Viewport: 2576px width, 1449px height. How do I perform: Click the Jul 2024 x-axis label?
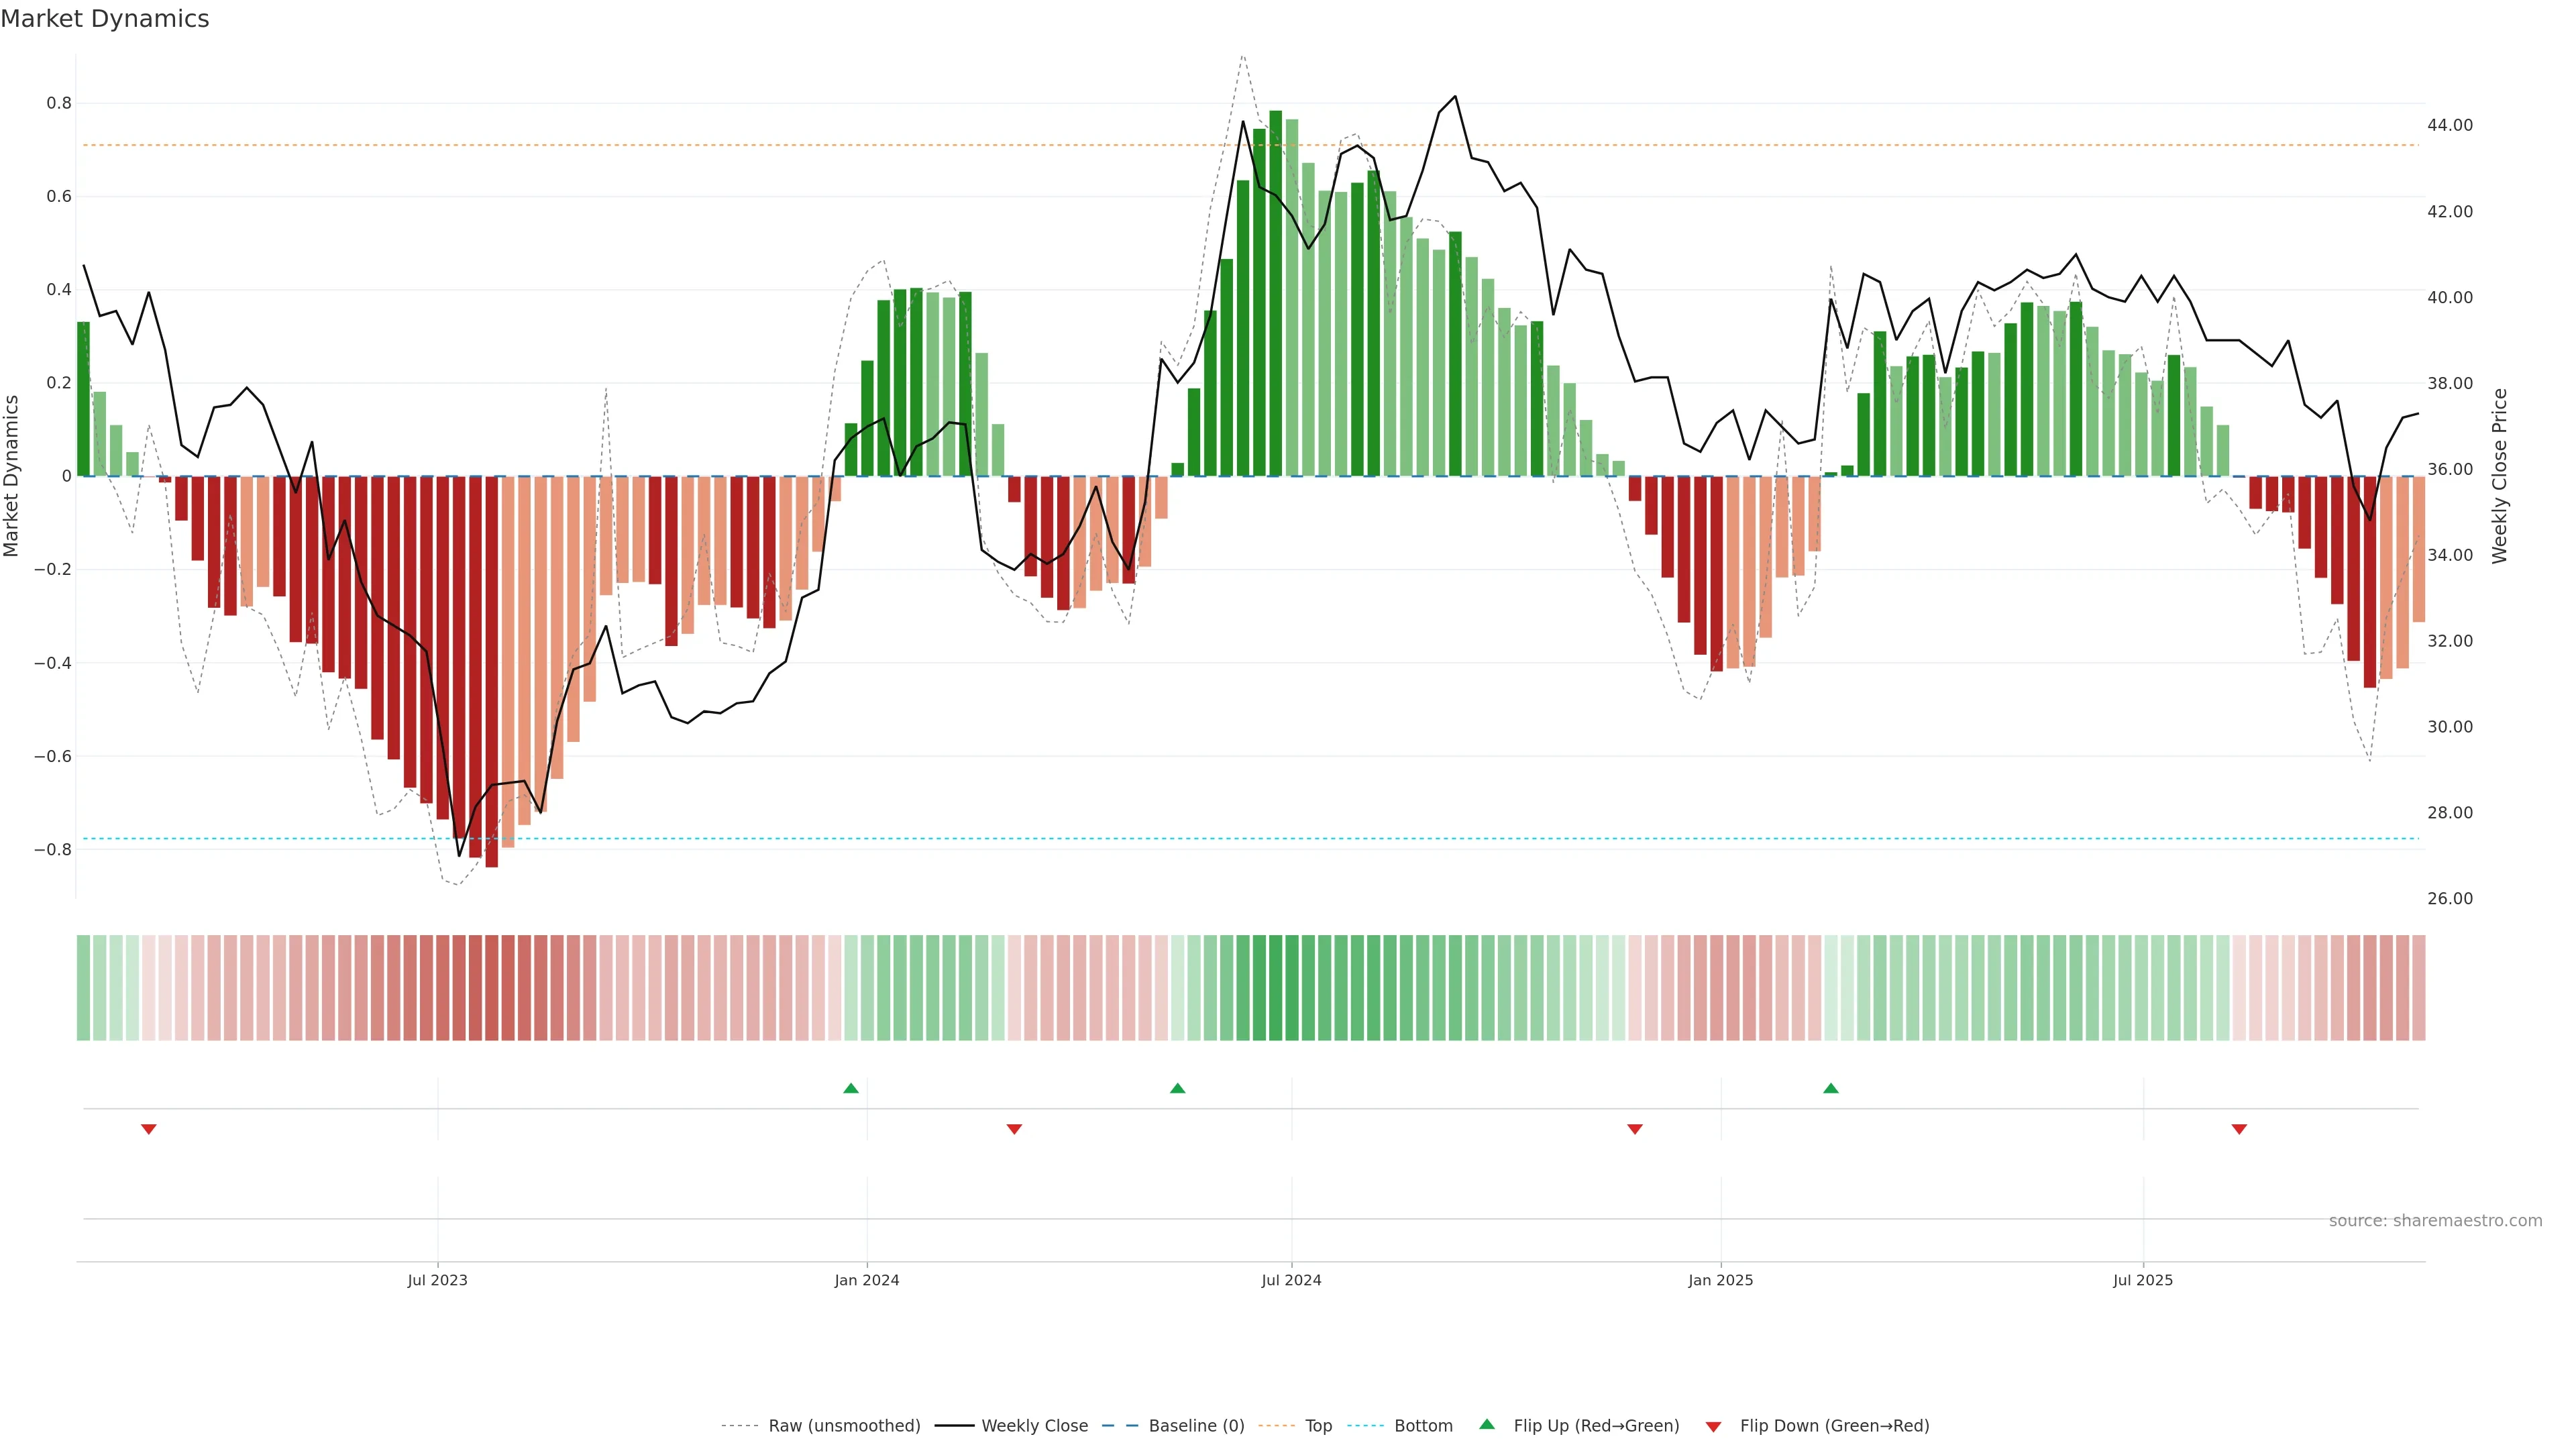point(1291,1280)
